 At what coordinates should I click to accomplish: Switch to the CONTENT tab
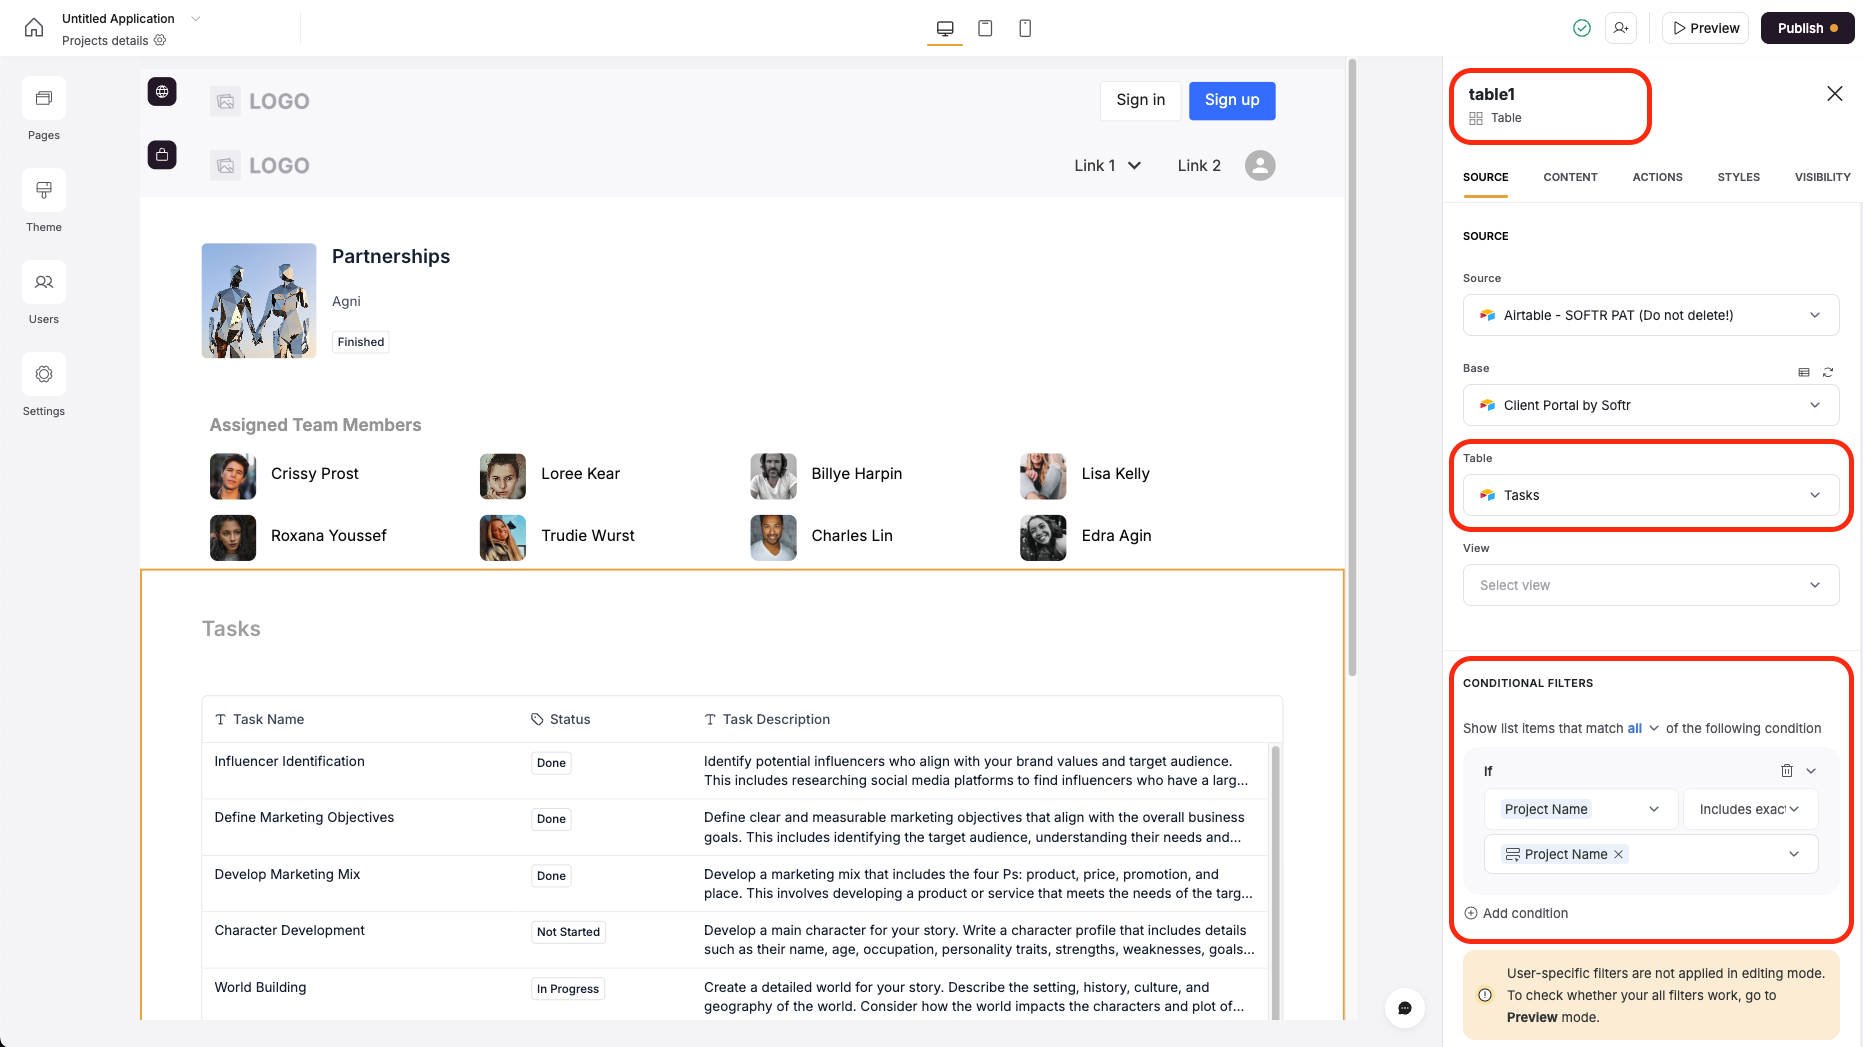1570,177
